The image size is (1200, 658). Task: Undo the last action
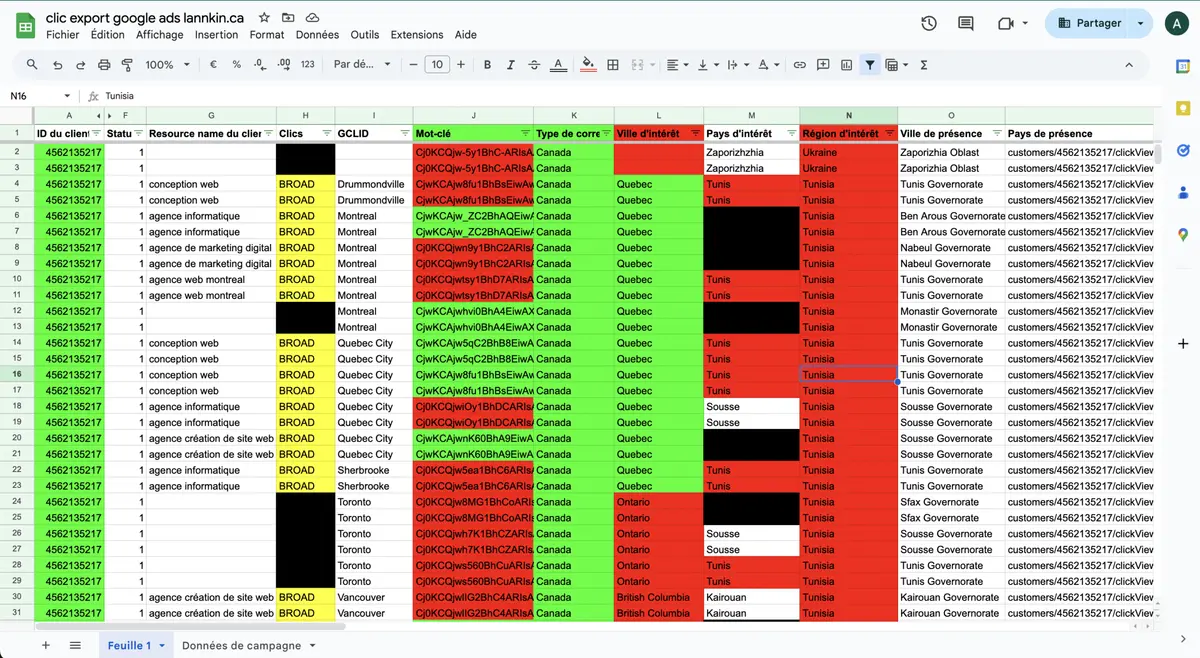[x=57, y=65]
